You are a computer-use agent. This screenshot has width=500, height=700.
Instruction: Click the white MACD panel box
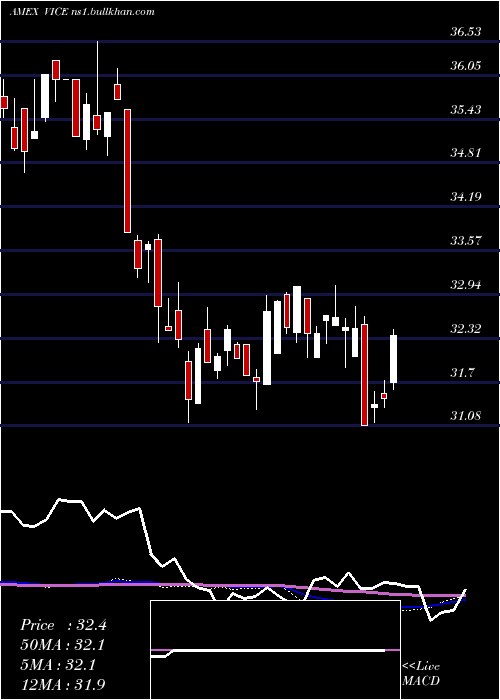[x=275, y=650]
